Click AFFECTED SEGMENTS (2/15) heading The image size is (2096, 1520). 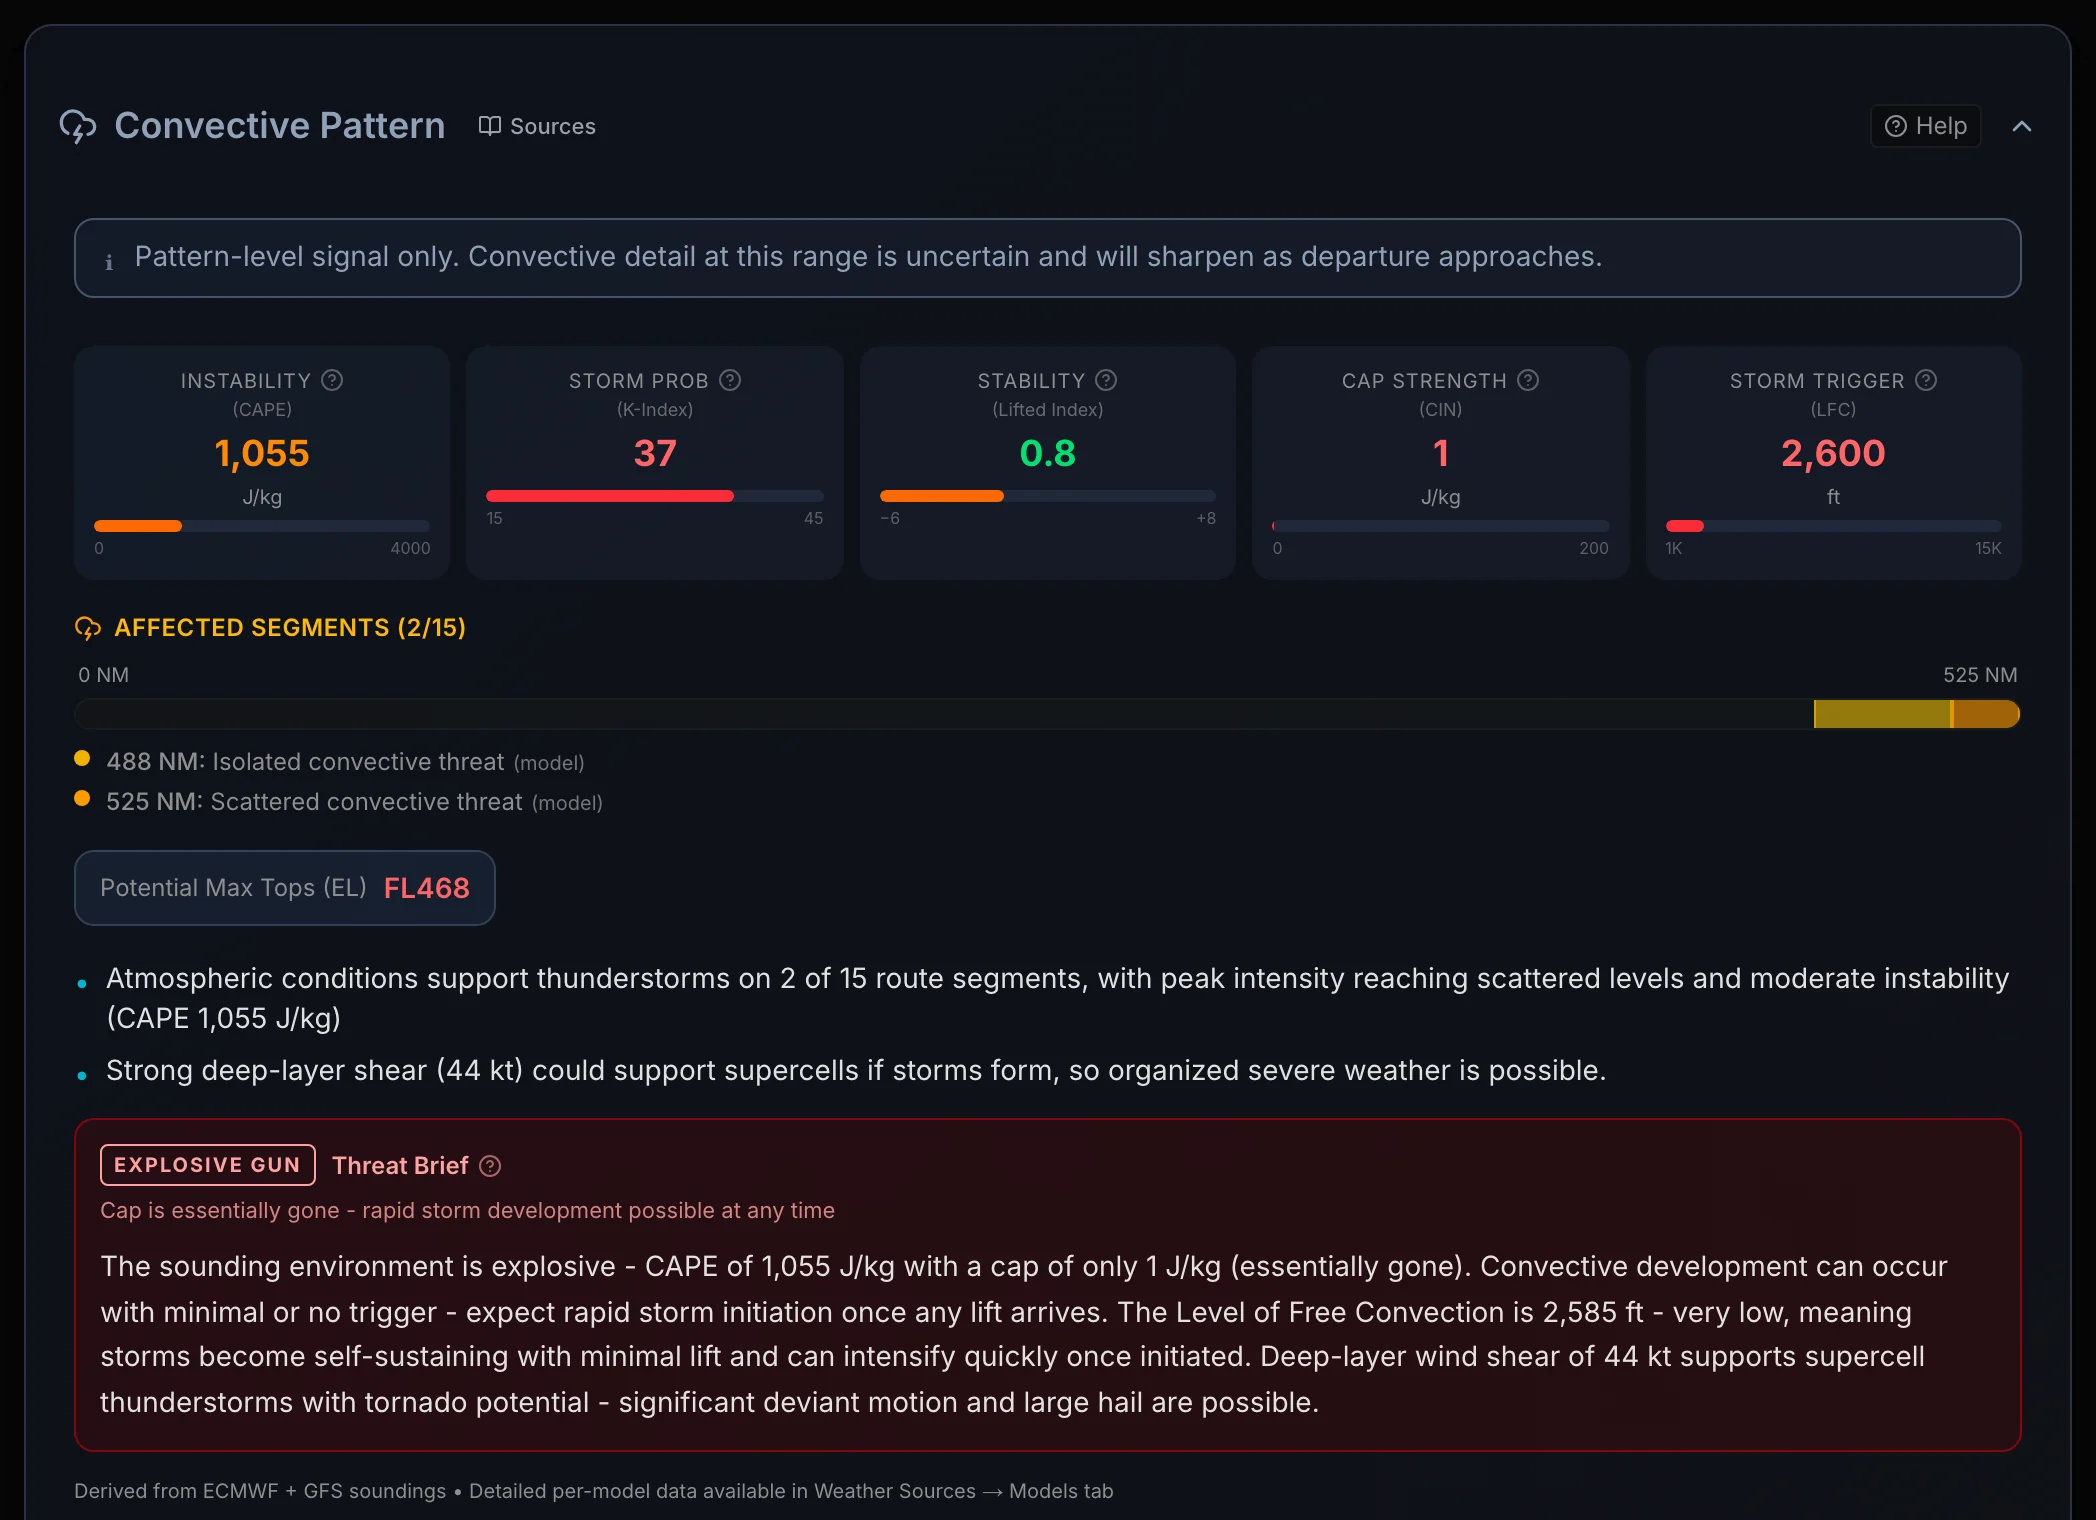pos(290,628)
